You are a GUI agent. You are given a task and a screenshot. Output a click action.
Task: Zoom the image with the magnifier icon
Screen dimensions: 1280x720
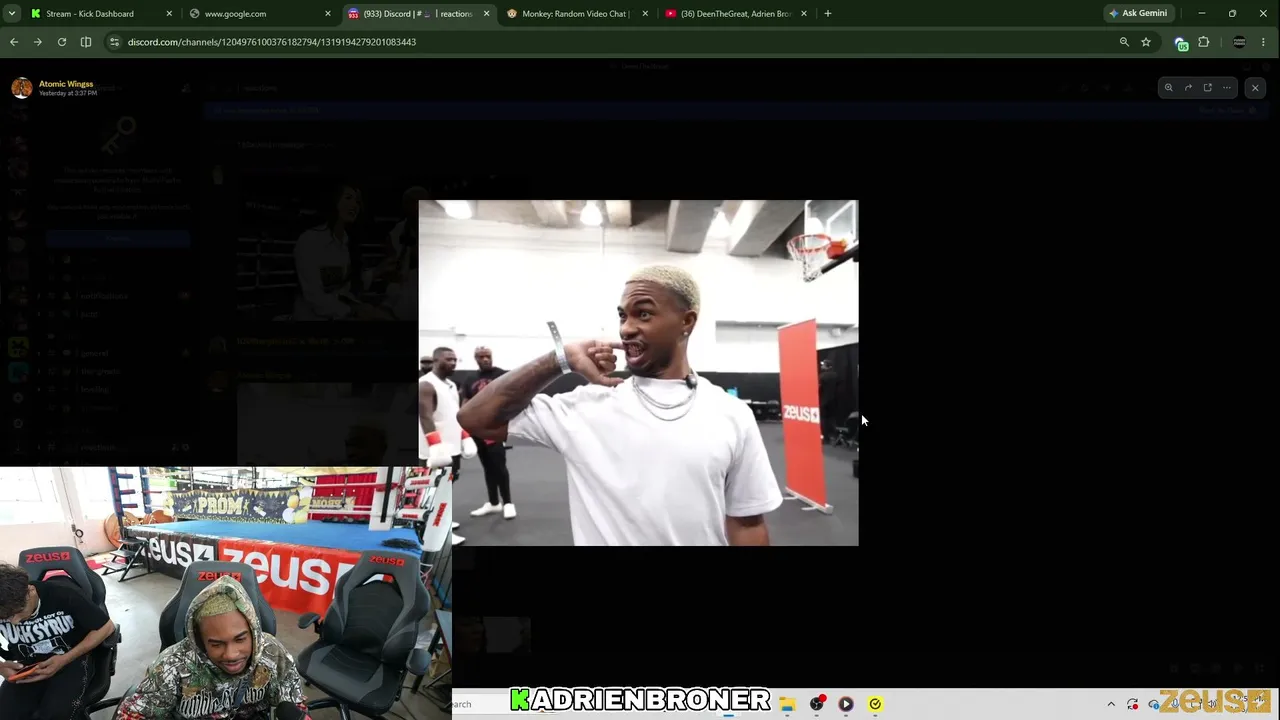coord(1168,88)
